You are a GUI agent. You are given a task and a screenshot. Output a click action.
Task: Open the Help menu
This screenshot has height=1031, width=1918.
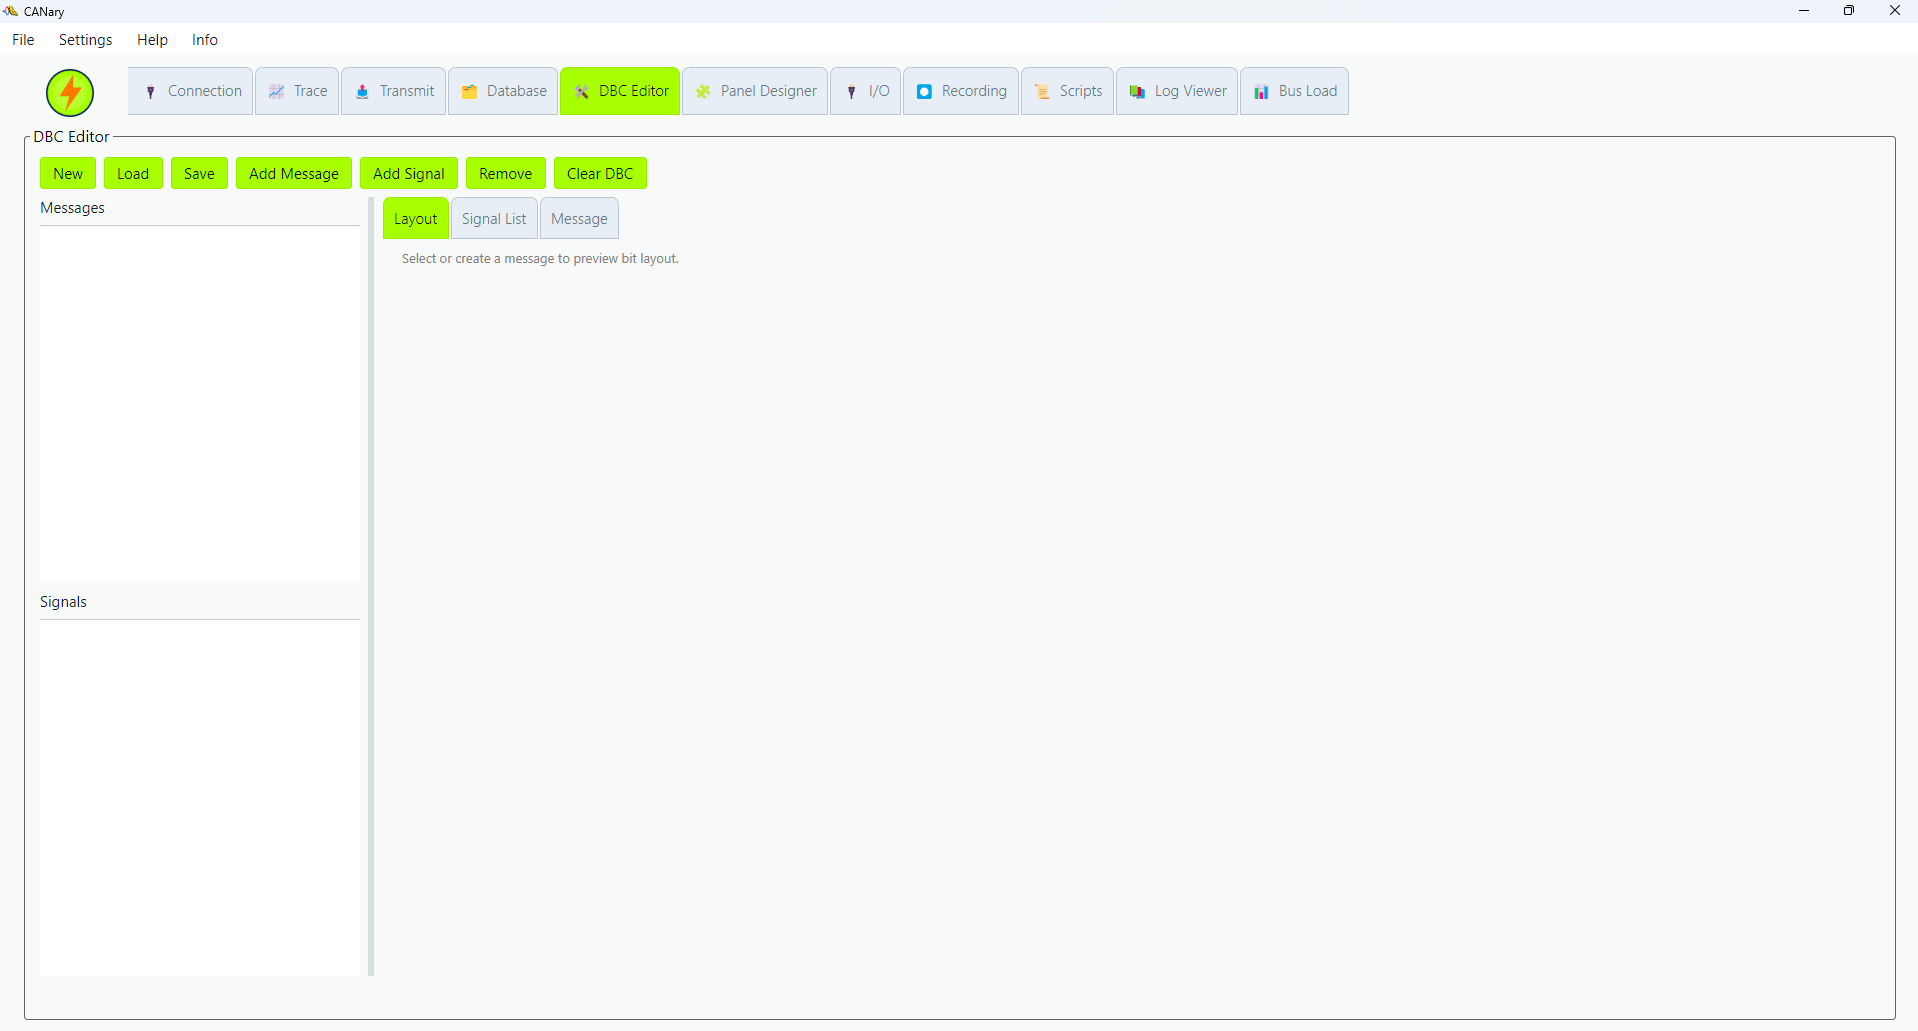[x=152, y=40]
